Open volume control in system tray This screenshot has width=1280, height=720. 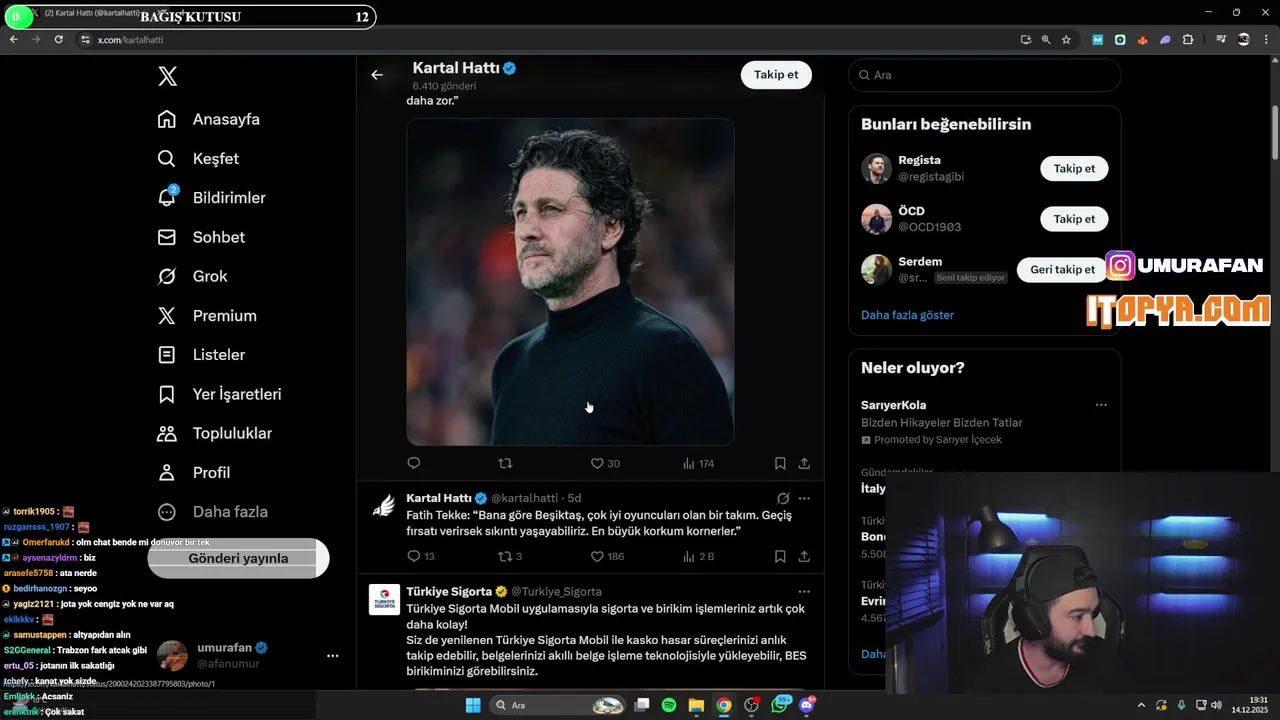click(1216, 705)
